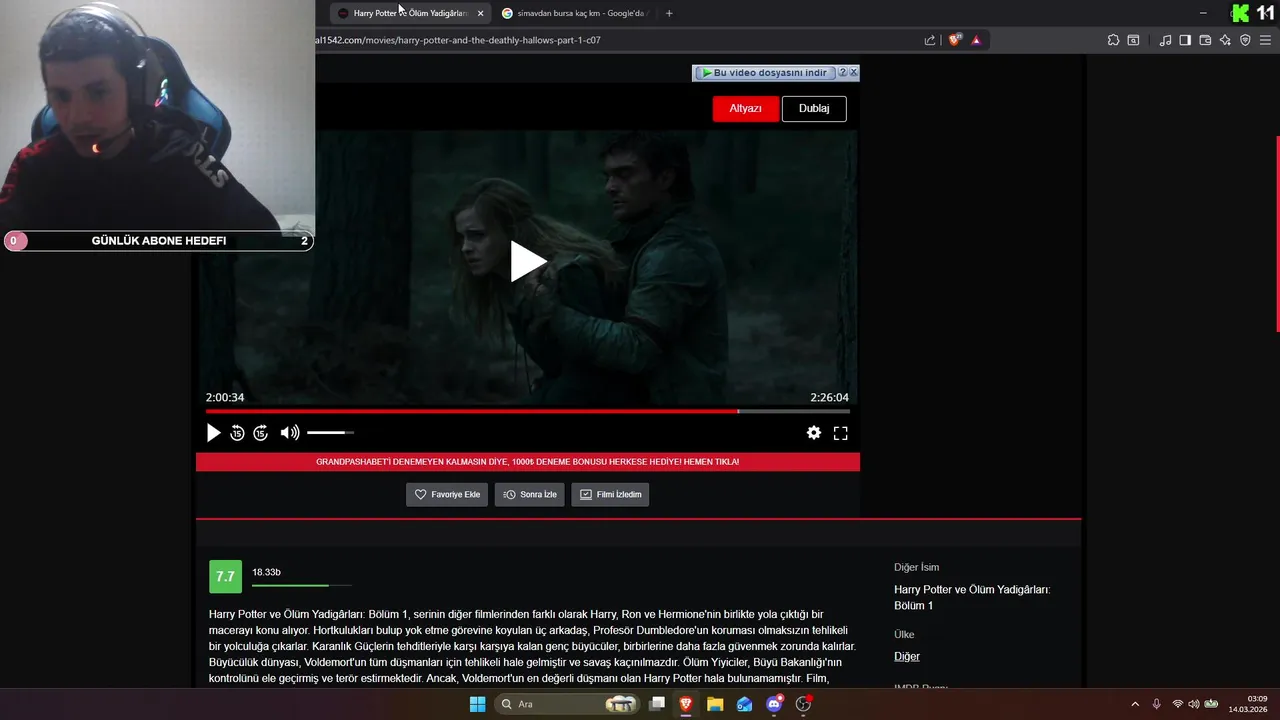Skip forward 15 seconds in the video
This screenshot has width=1280, height=720.
point(260,433)
